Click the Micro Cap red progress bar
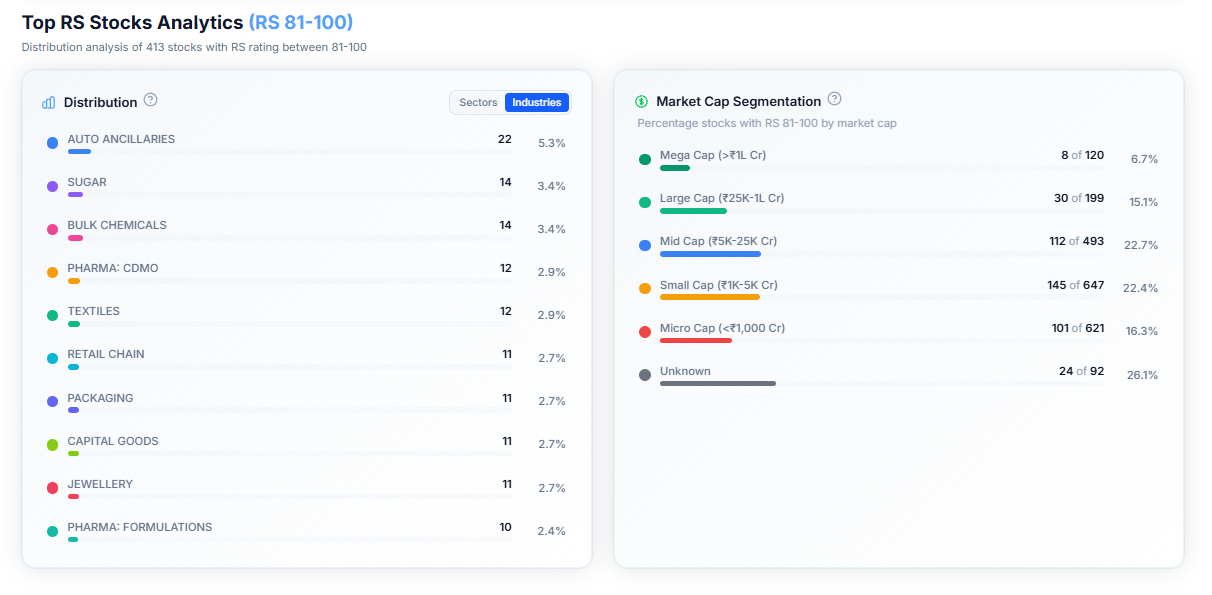Viewport: 1212px width, 595px height. [x=696, y=340]
